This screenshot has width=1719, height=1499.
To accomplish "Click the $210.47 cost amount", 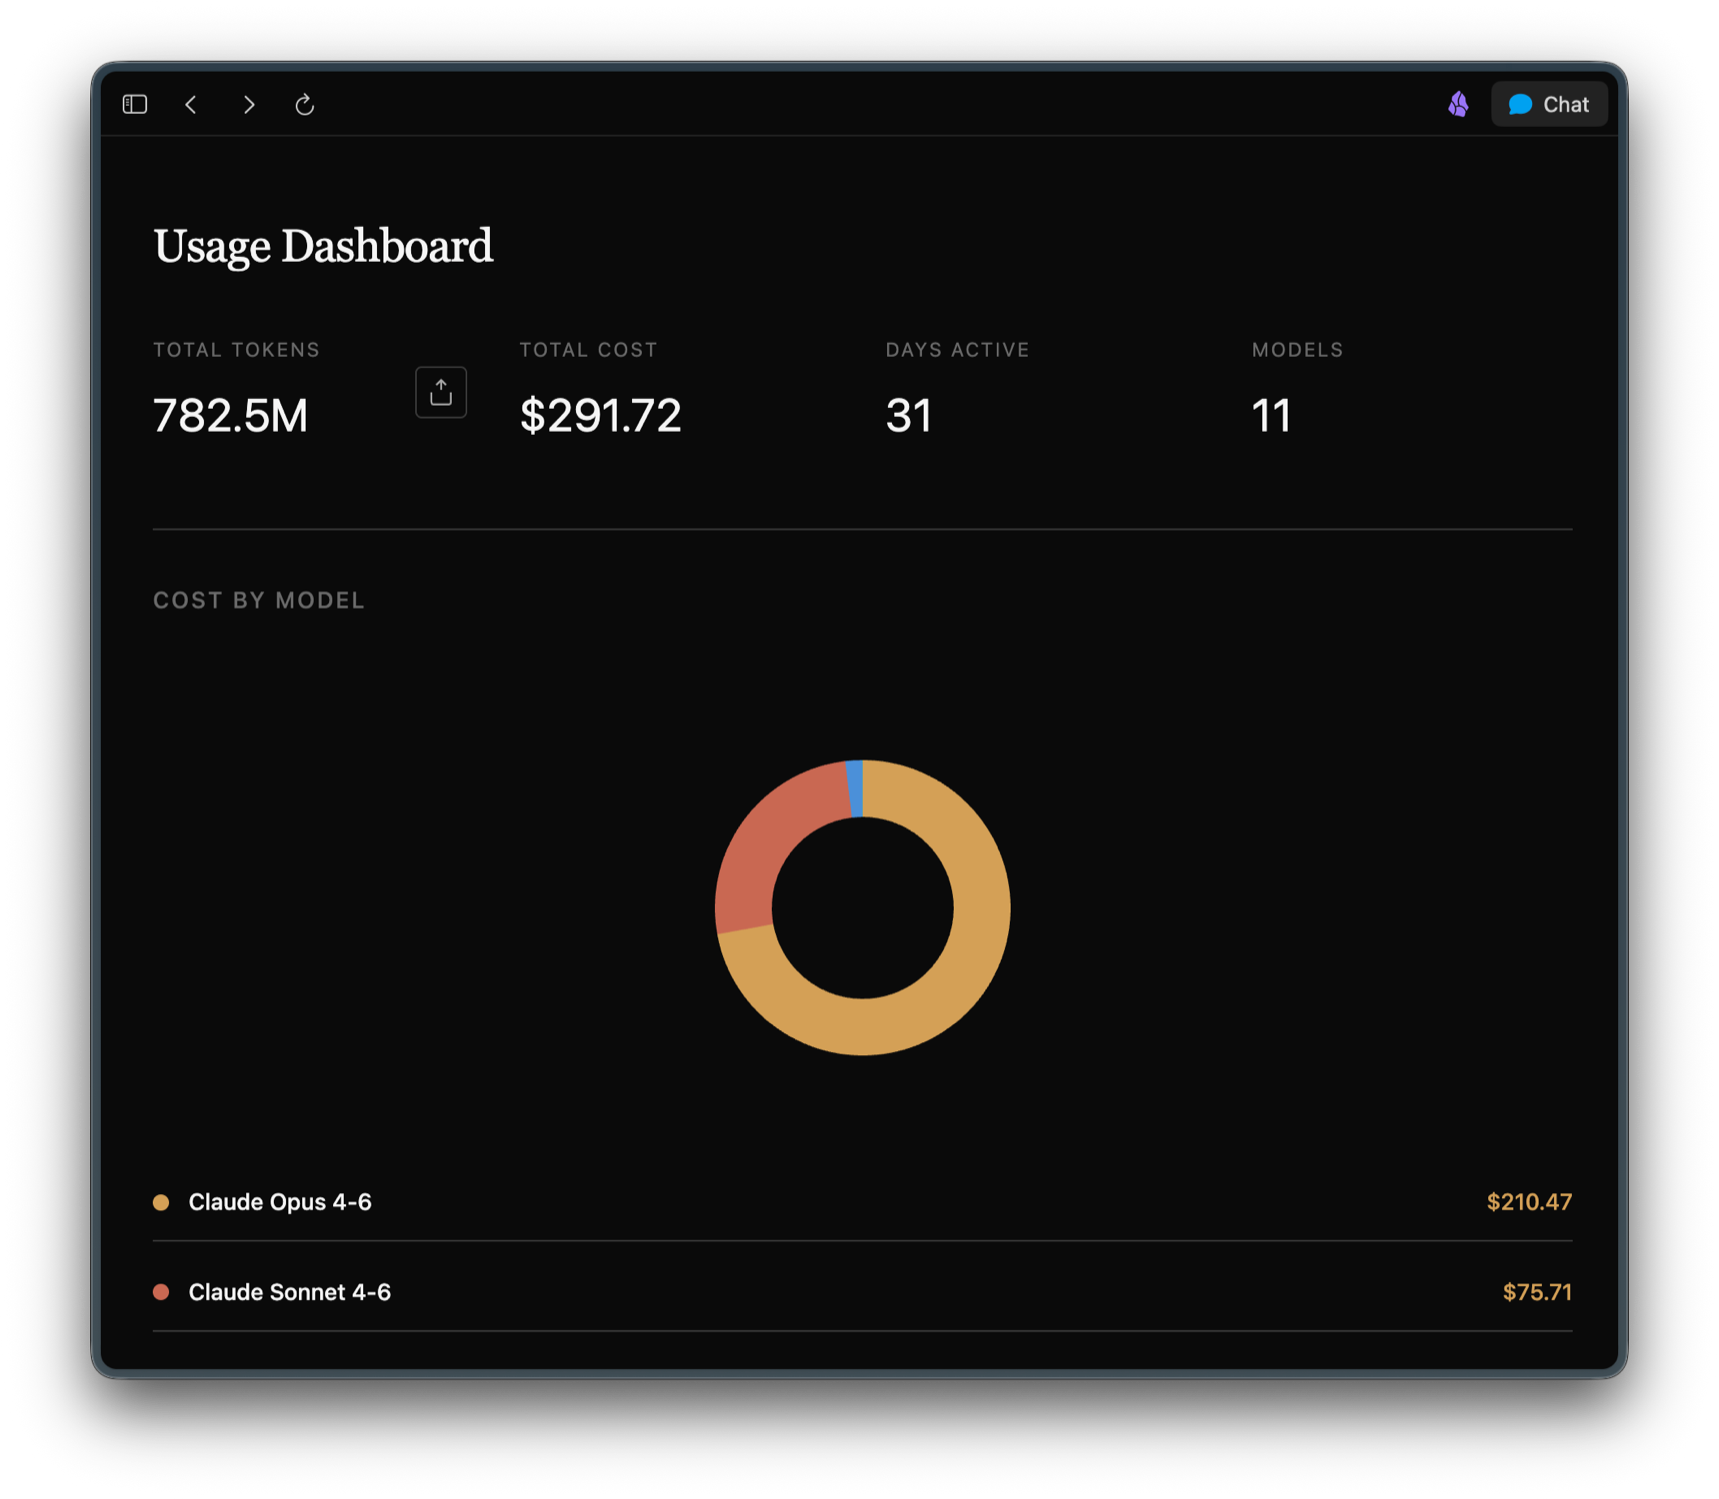I will click(x=1528, y=1202).
